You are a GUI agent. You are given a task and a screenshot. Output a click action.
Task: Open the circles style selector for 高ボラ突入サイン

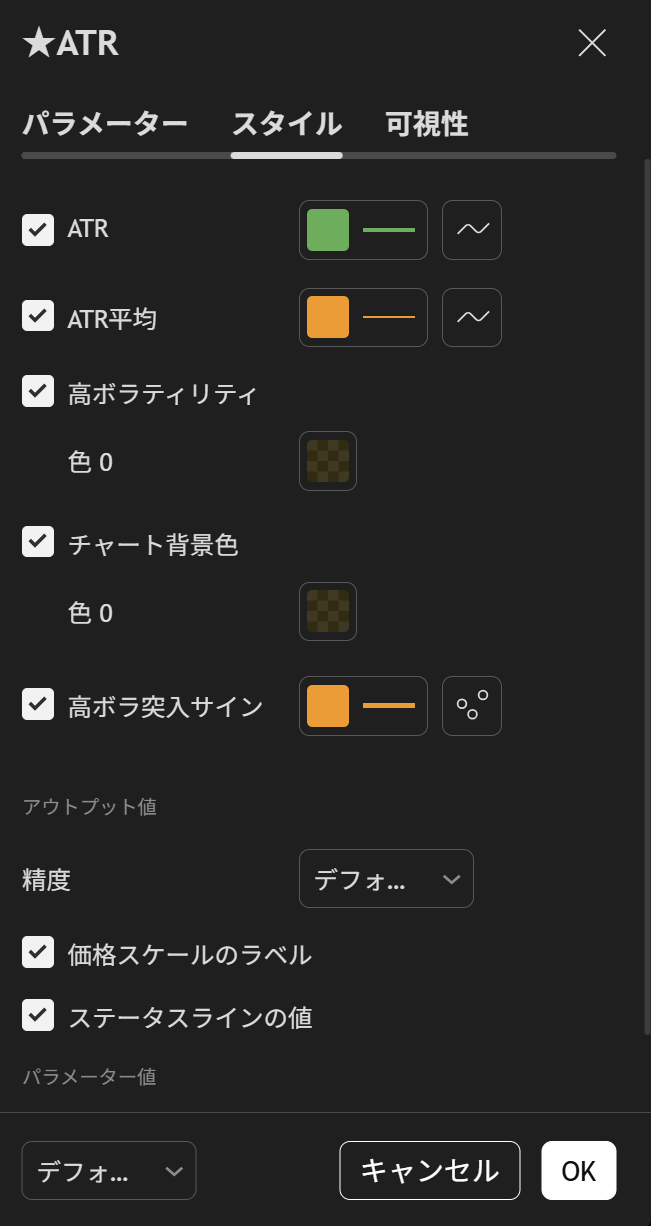tap(471, 705)
